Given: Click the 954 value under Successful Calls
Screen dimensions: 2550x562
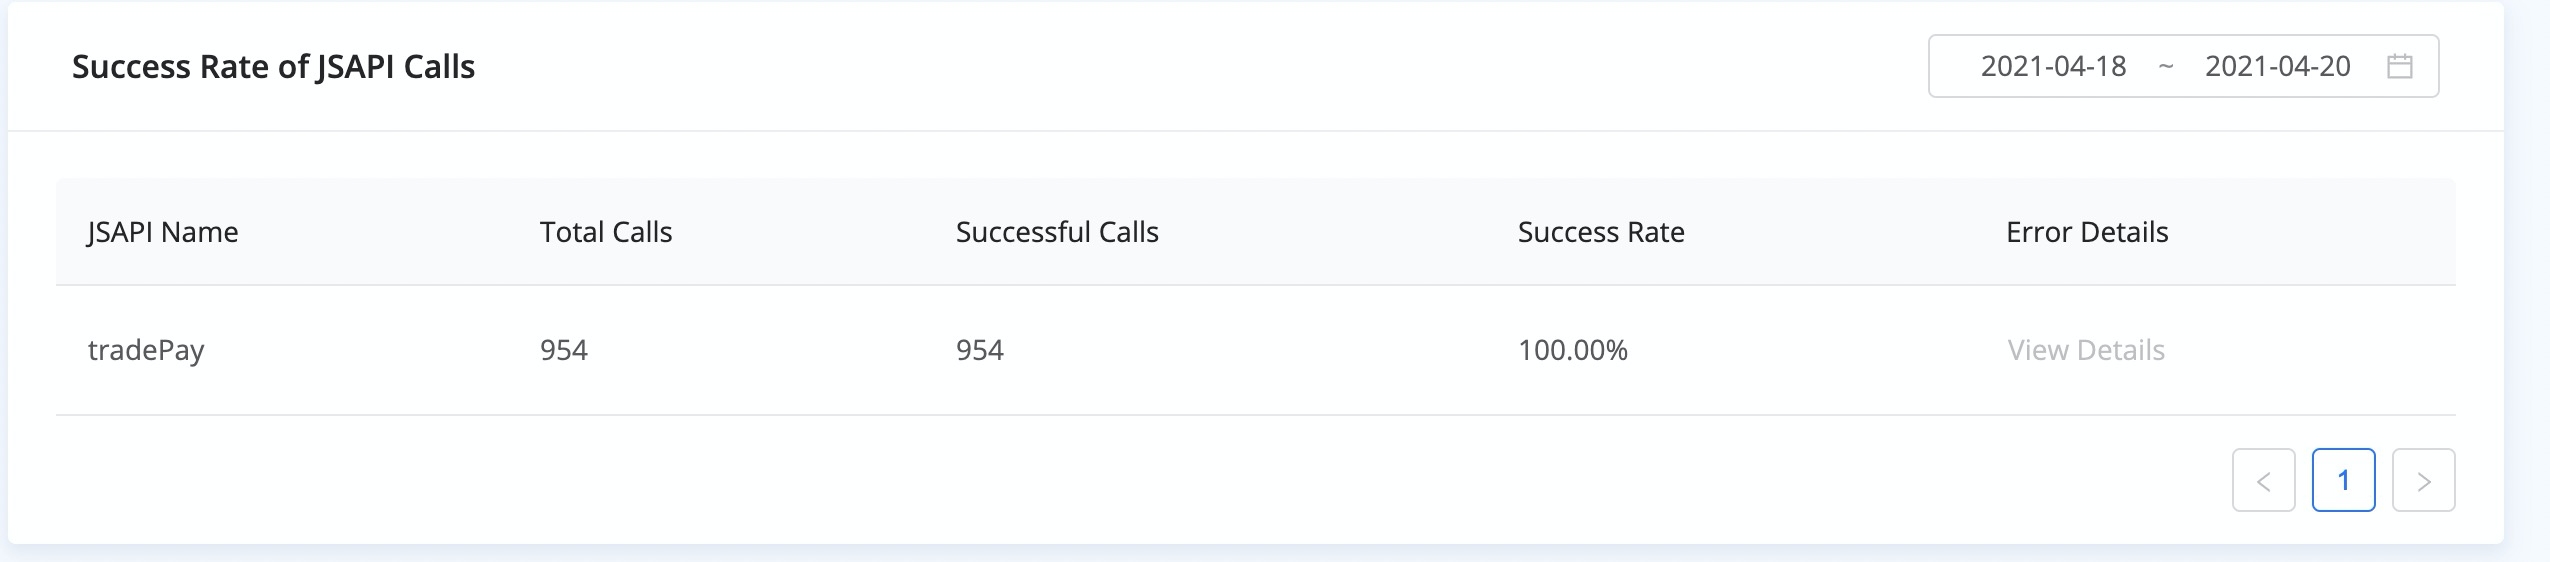Looking at the screenshot, I should pyautogui.click(x=980, y=350).
